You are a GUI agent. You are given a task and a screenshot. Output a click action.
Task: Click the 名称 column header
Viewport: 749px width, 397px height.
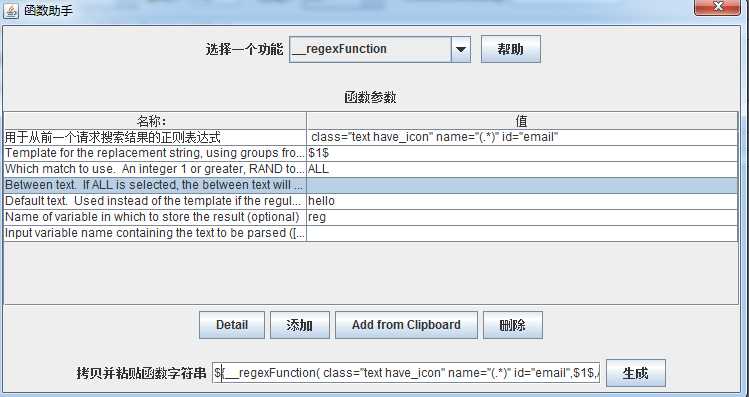coord(155,121)
